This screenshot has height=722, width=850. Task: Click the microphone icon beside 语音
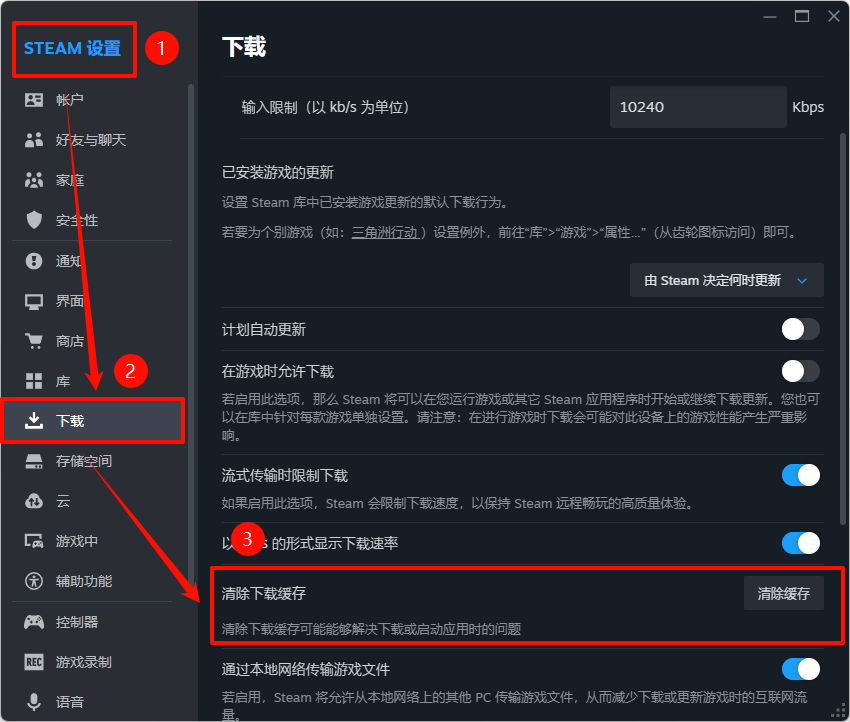pyautogui.click(x=34, y=702)
